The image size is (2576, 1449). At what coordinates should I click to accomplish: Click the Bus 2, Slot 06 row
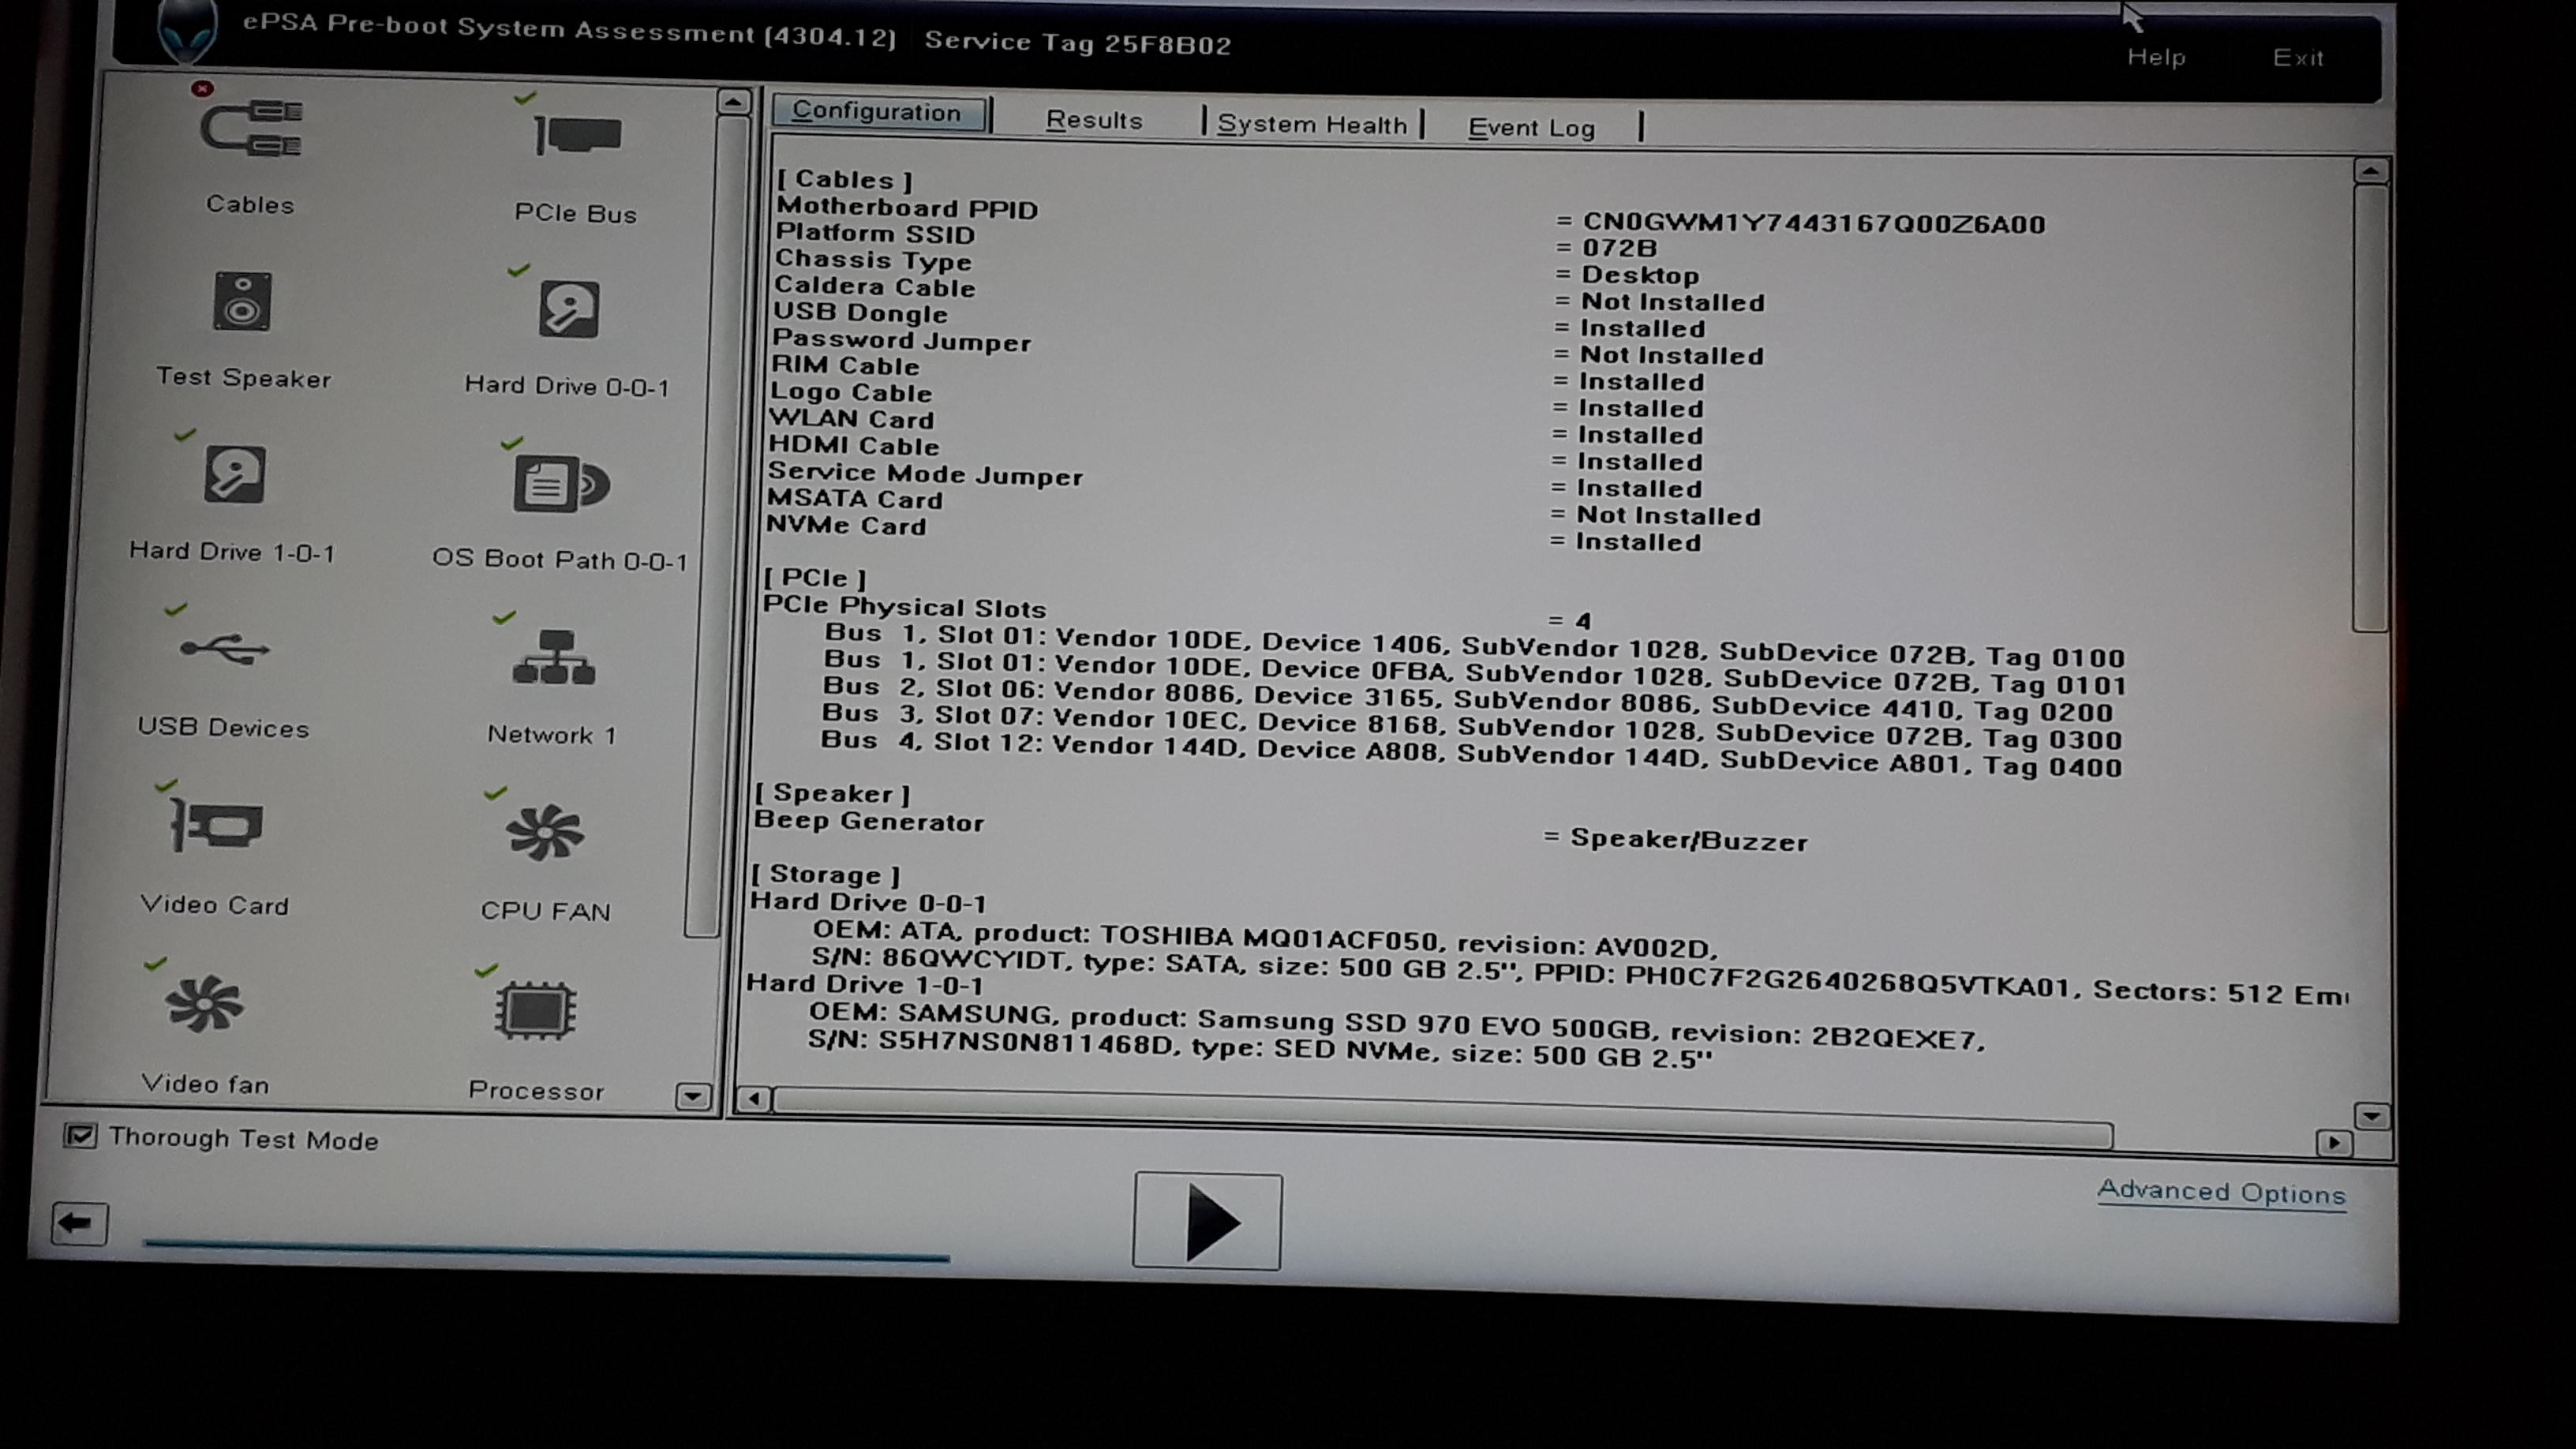point(1467,699)
